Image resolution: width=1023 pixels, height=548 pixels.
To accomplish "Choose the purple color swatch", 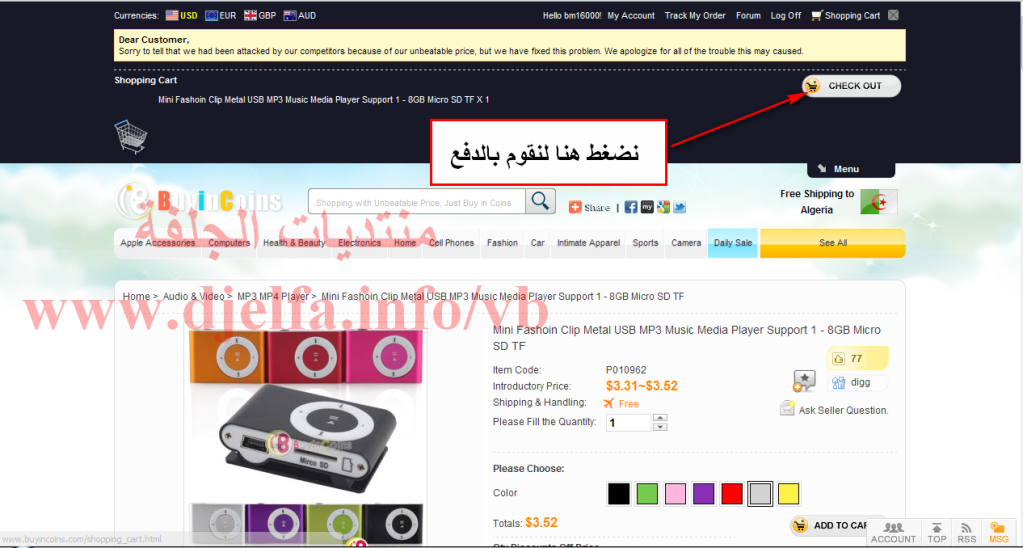I will tap(704, 493).
